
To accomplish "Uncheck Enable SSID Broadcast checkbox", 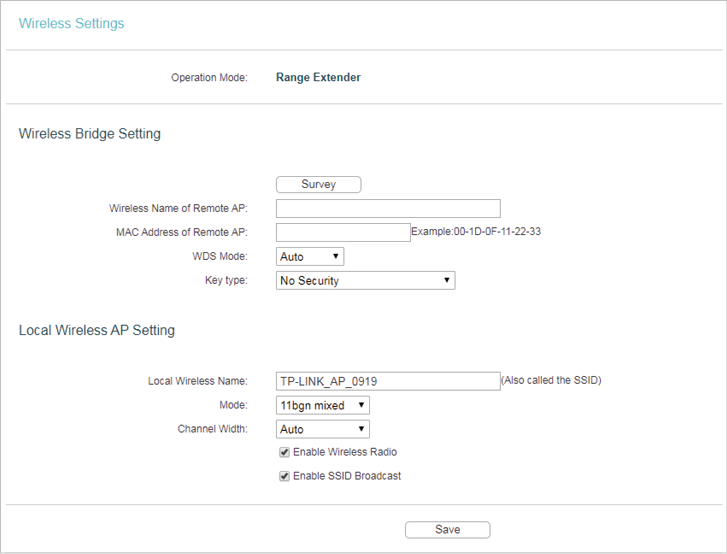I will click(x=284, y=476).
